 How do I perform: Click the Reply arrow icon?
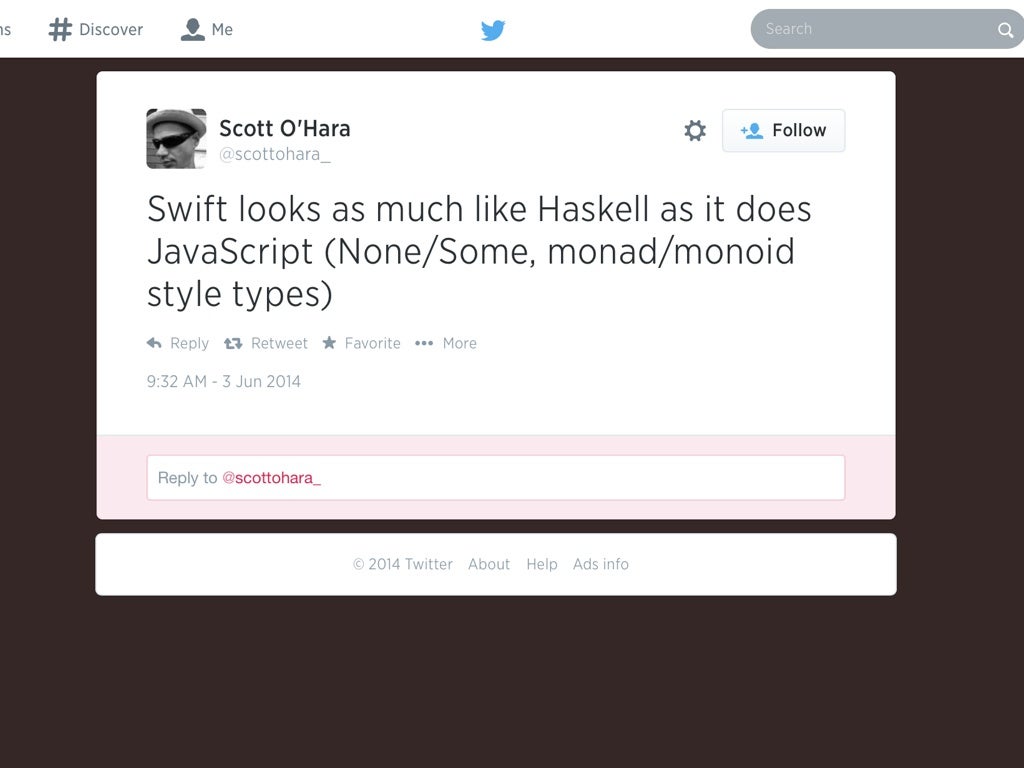[154, 343]
